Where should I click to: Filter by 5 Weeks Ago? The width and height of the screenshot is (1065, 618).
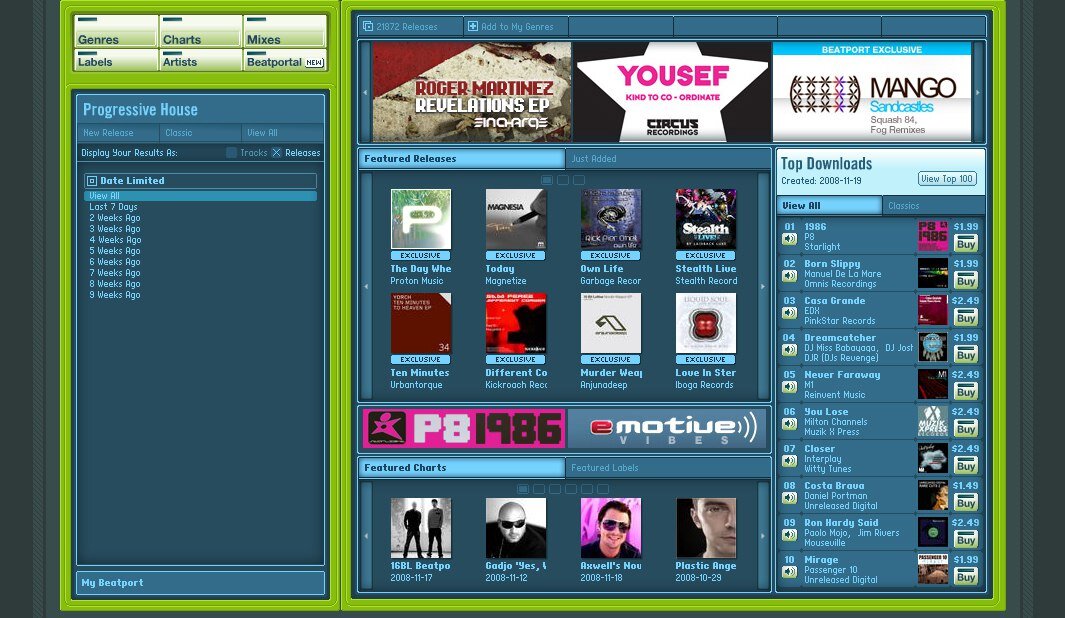coord(115,251)
